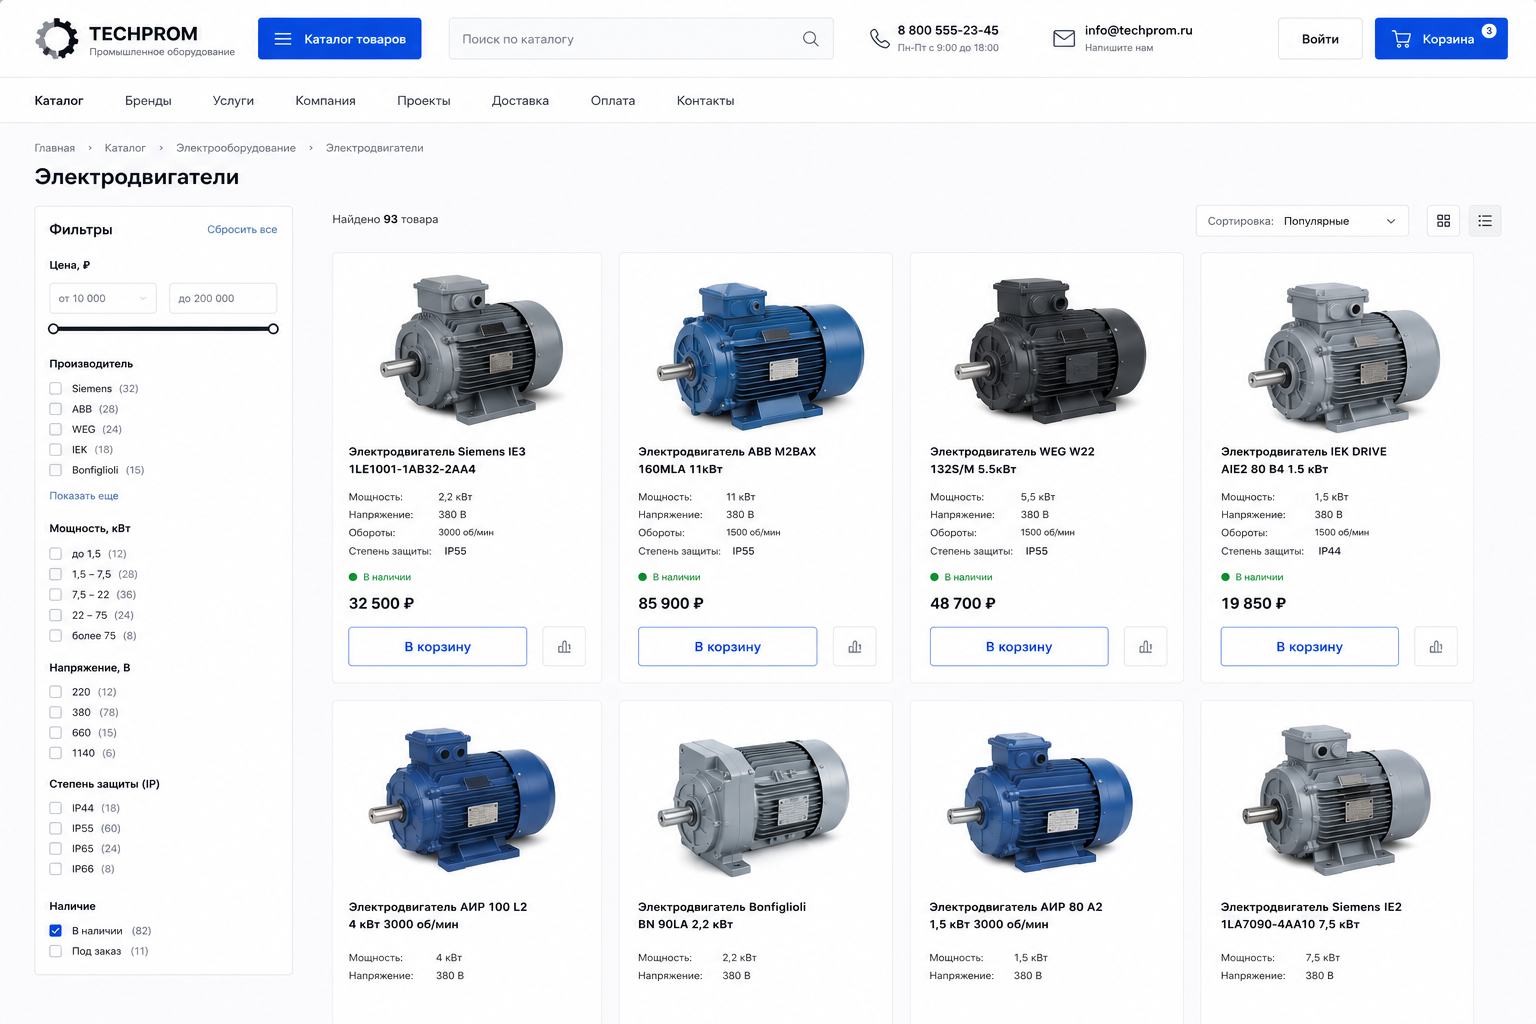Image resolution: width=1536 pixels, height=1024 pixels.
Task: Check the Bonfiglioli manufacturer filter
Action: pyautogui.click(x=56, y=470)
